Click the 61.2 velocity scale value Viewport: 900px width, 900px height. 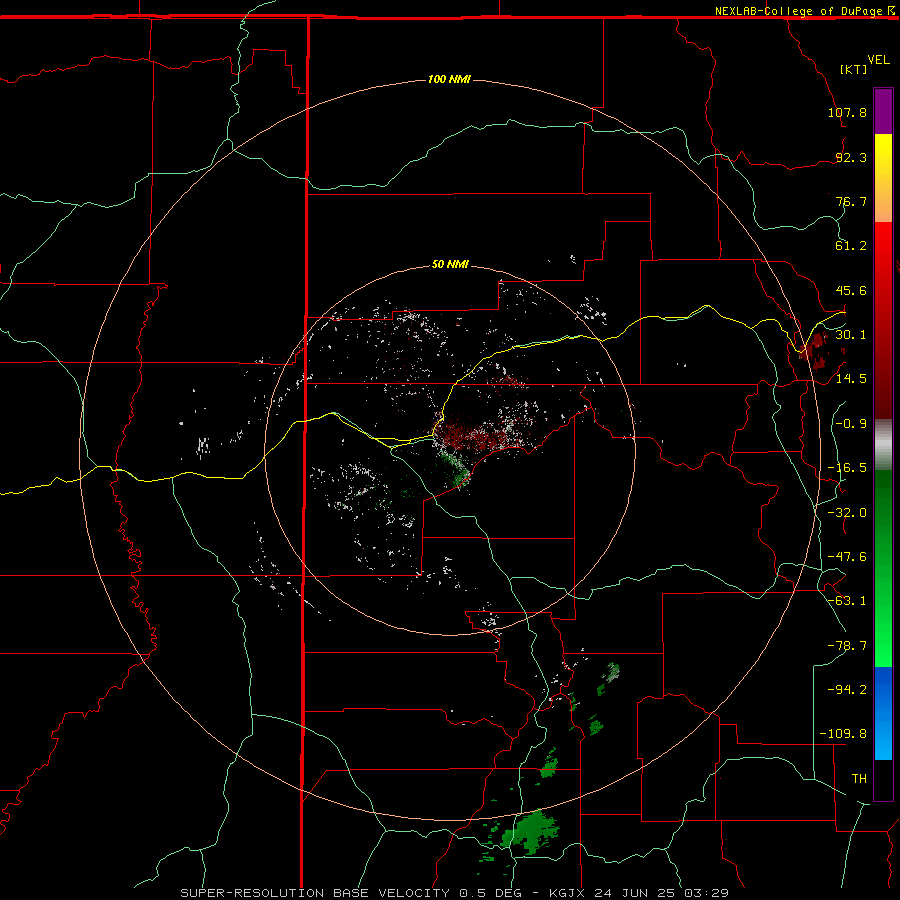[851, 246]
